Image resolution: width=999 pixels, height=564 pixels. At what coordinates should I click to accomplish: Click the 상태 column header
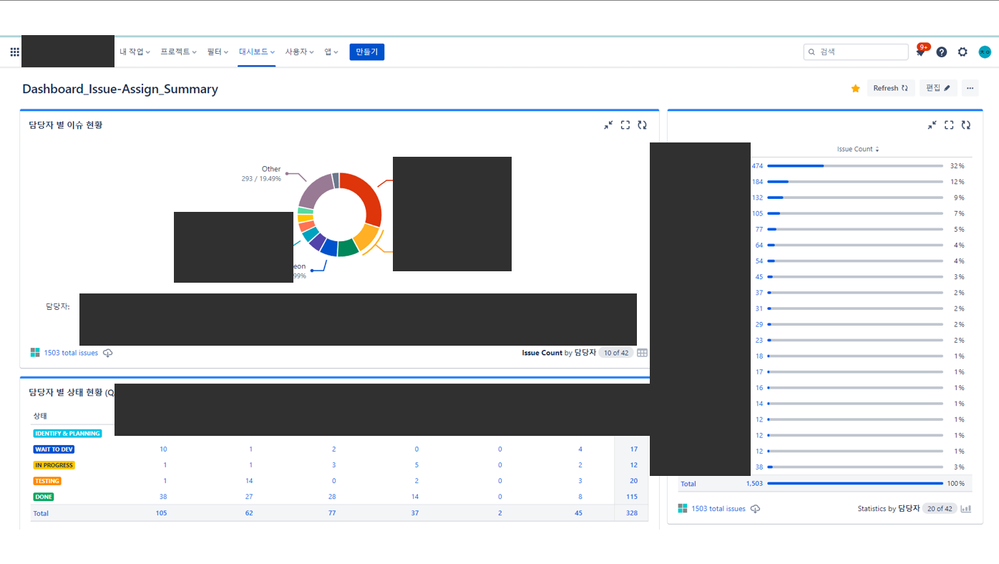(40, 416)
